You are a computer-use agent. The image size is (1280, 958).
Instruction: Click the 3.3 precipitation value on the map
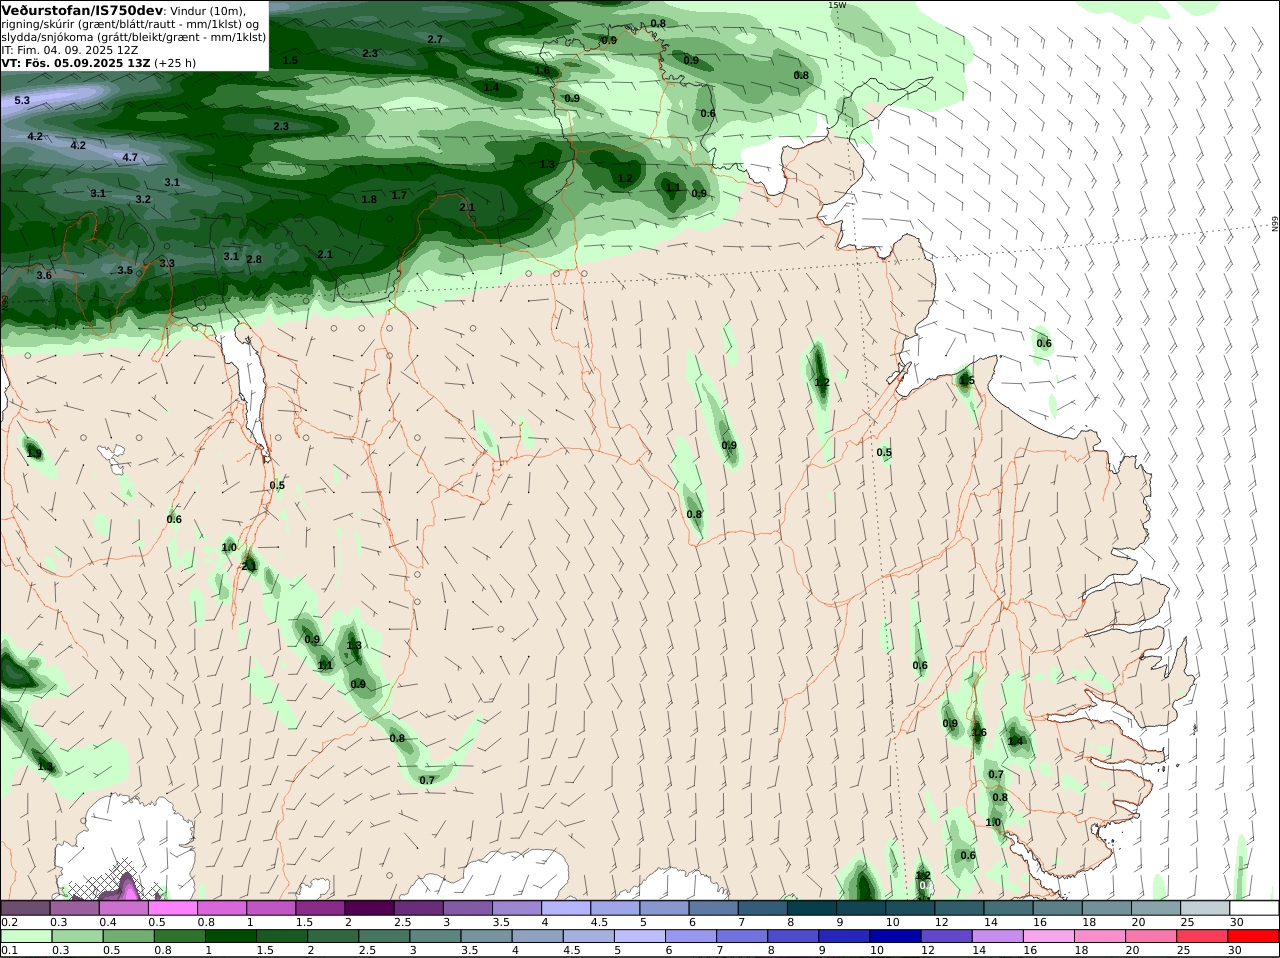(167, 264)
